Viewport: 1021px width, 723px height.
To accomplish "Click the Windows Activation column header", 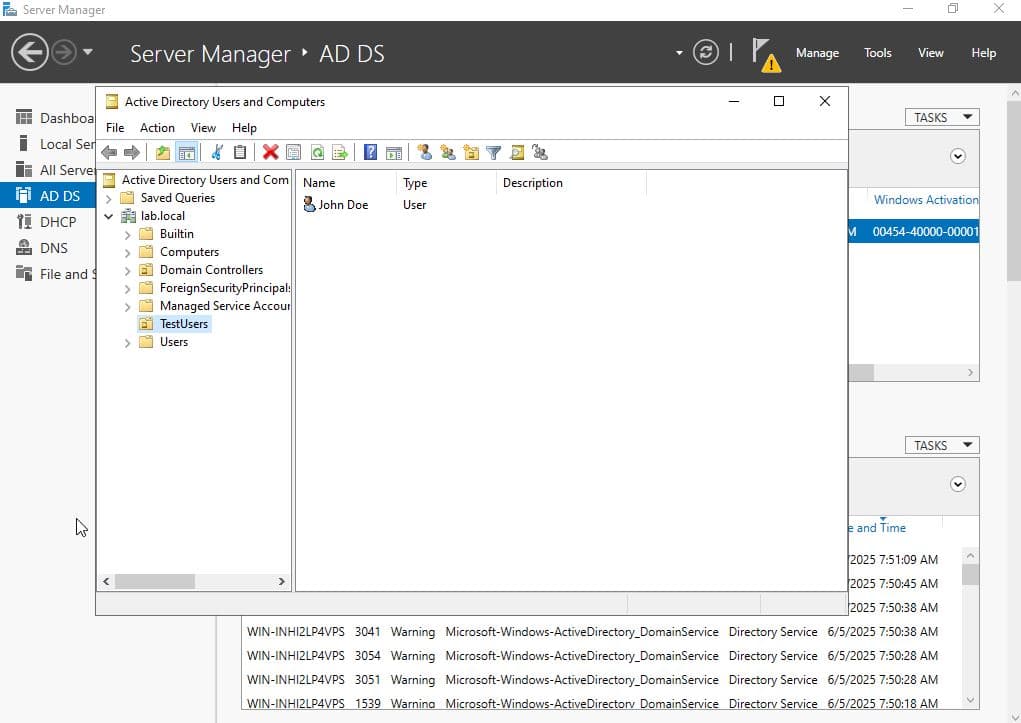I will click(925, 200).
